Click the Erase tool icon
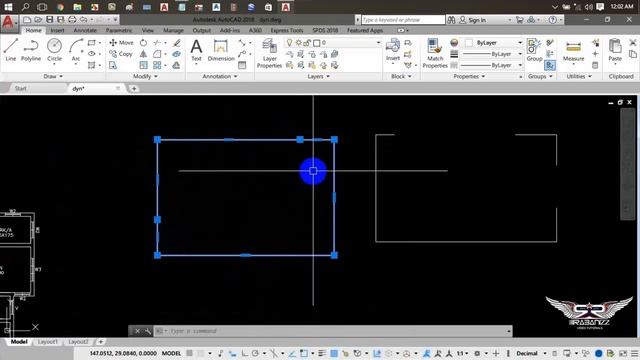Image resolution: width=640 pixels, height=360 pixels. [176, 42]
